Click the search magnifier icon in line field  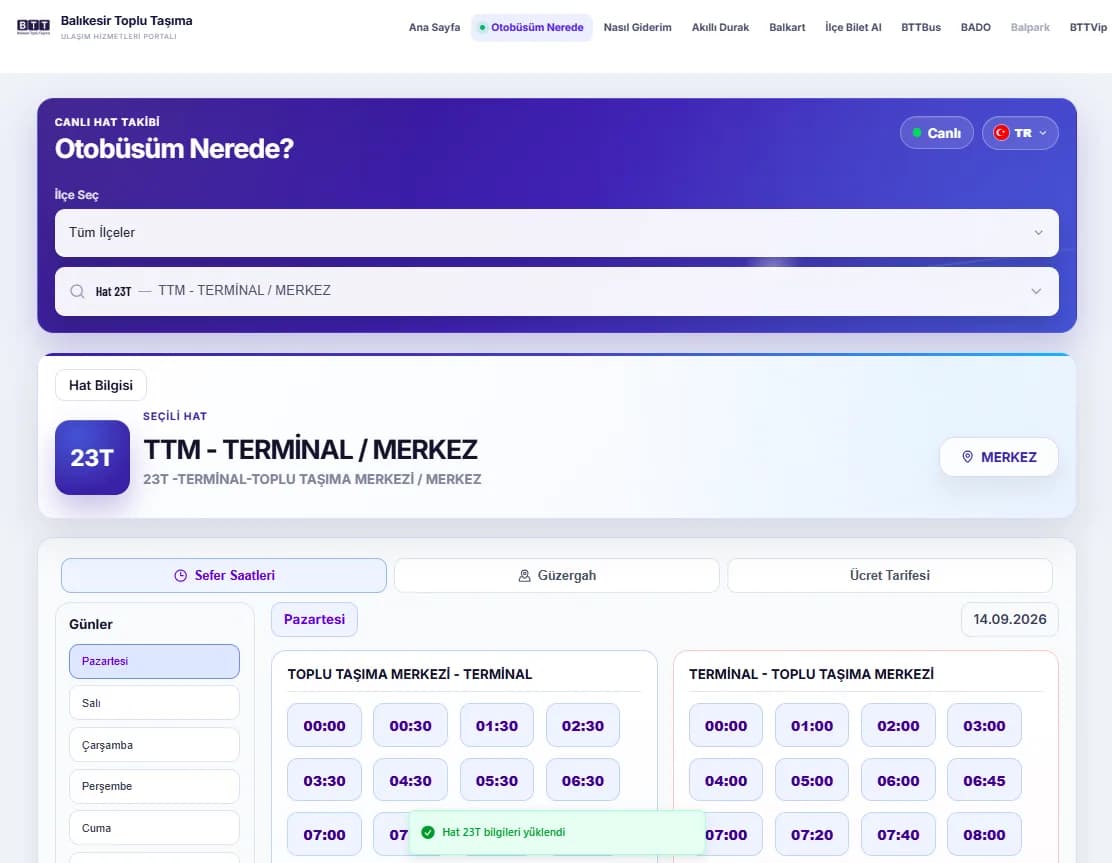click(77, 291)
